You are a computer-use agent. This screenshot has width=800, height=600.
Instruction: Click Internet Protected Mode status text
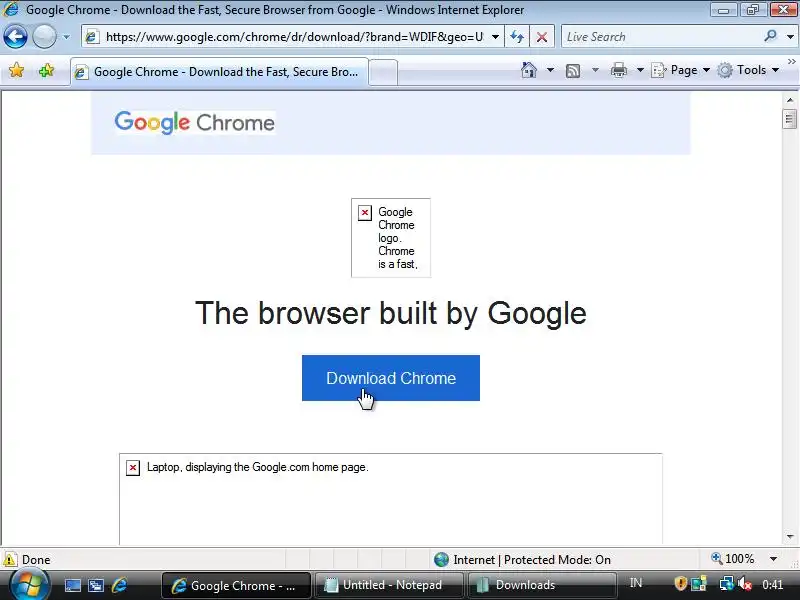pos(532,560)
